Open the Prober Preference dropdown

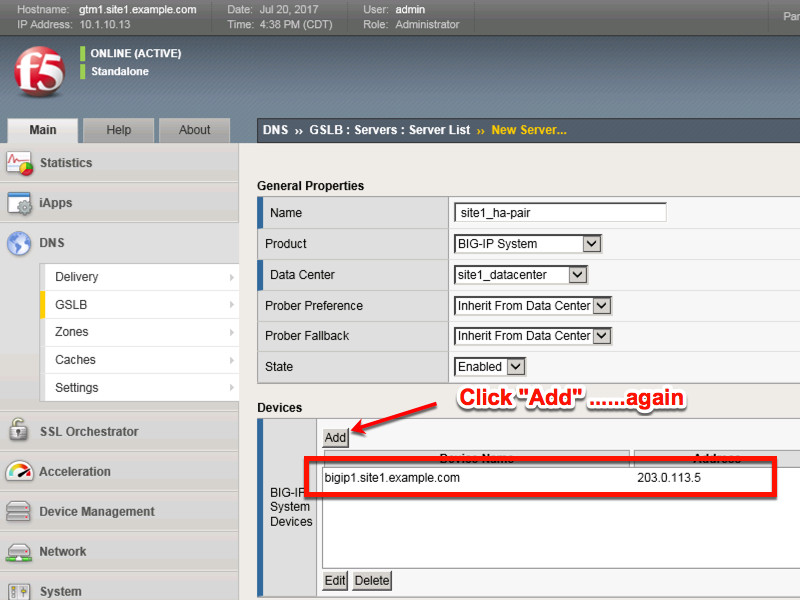532,306
